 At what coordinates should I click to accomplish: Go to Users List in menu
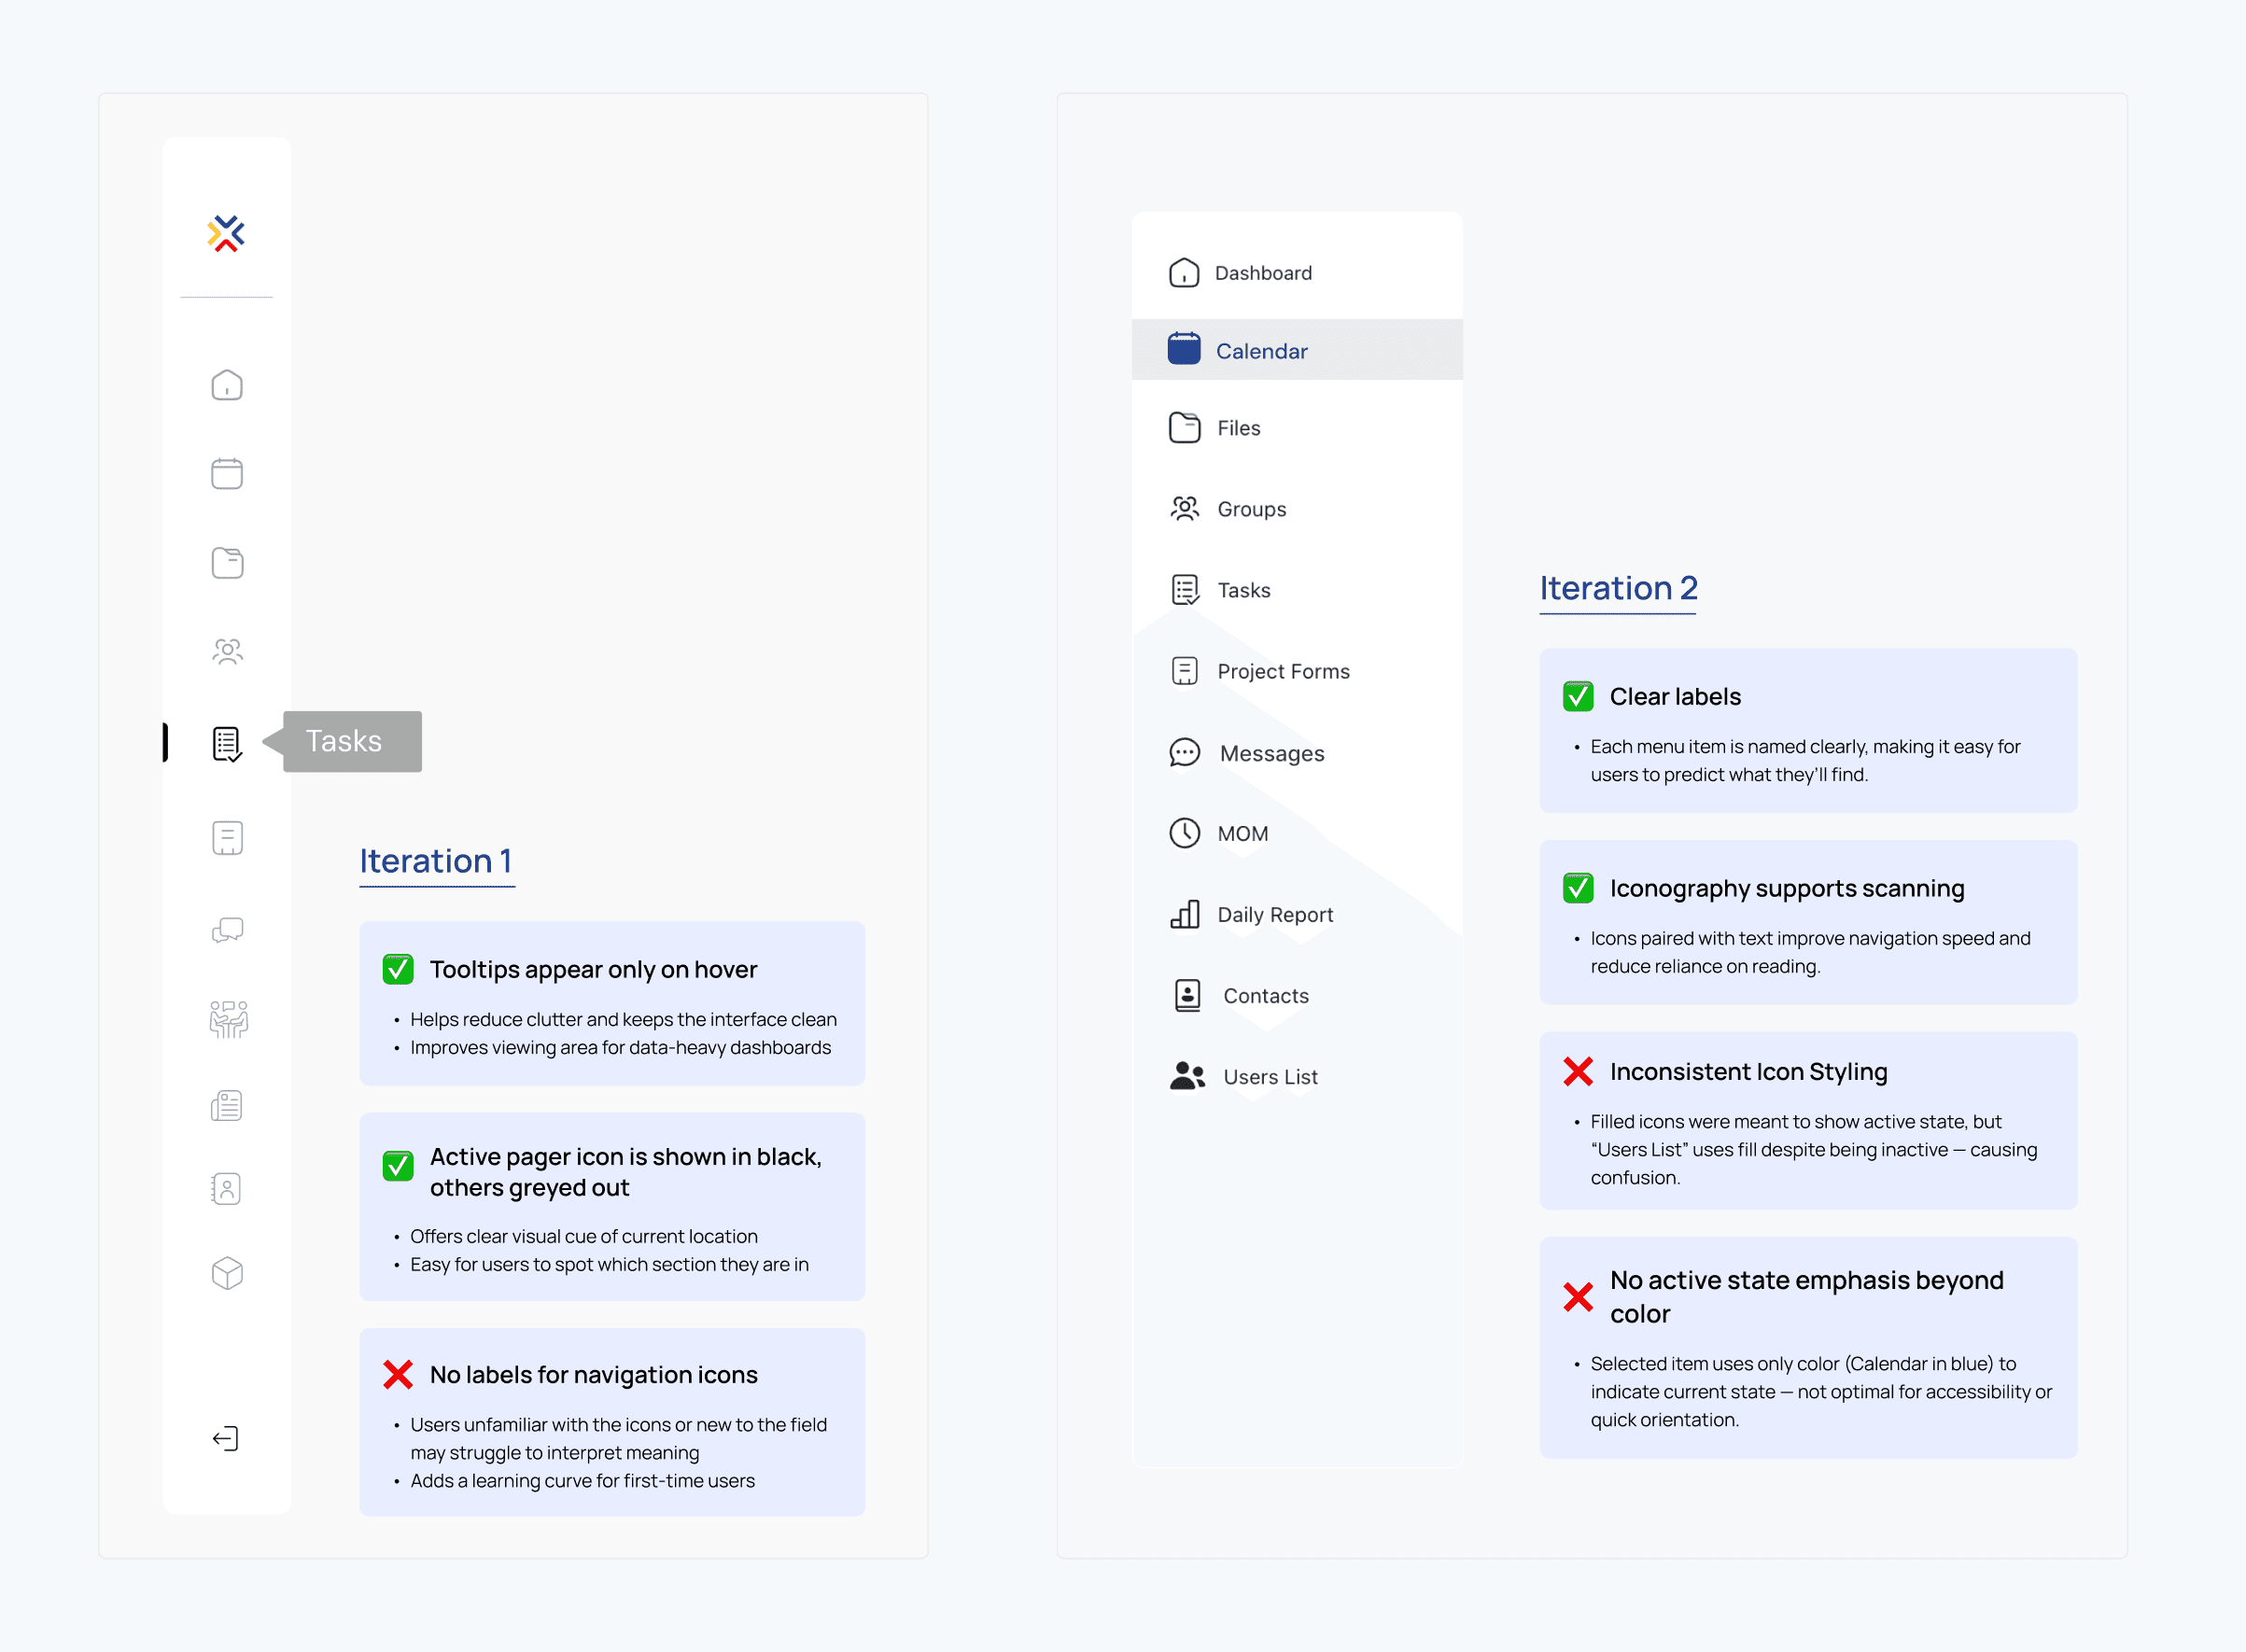(x=1269, y=1076)
